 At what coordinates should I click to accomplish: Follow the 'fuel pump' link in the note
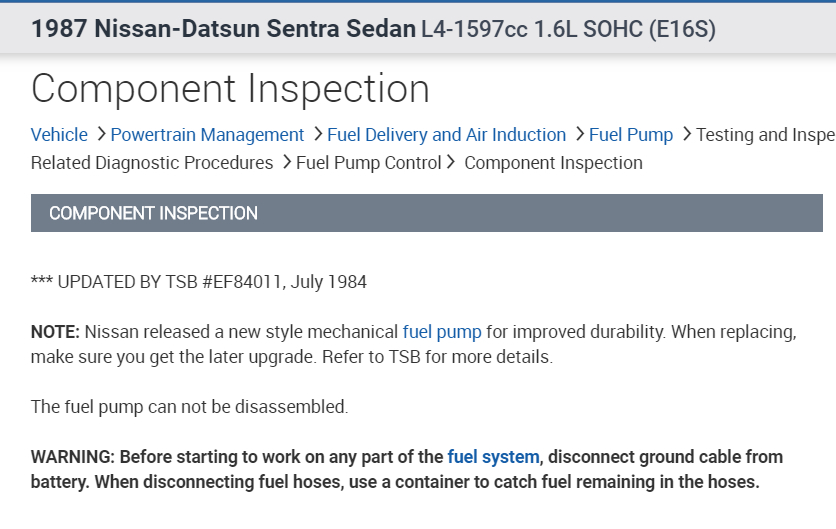click(442, 331)
